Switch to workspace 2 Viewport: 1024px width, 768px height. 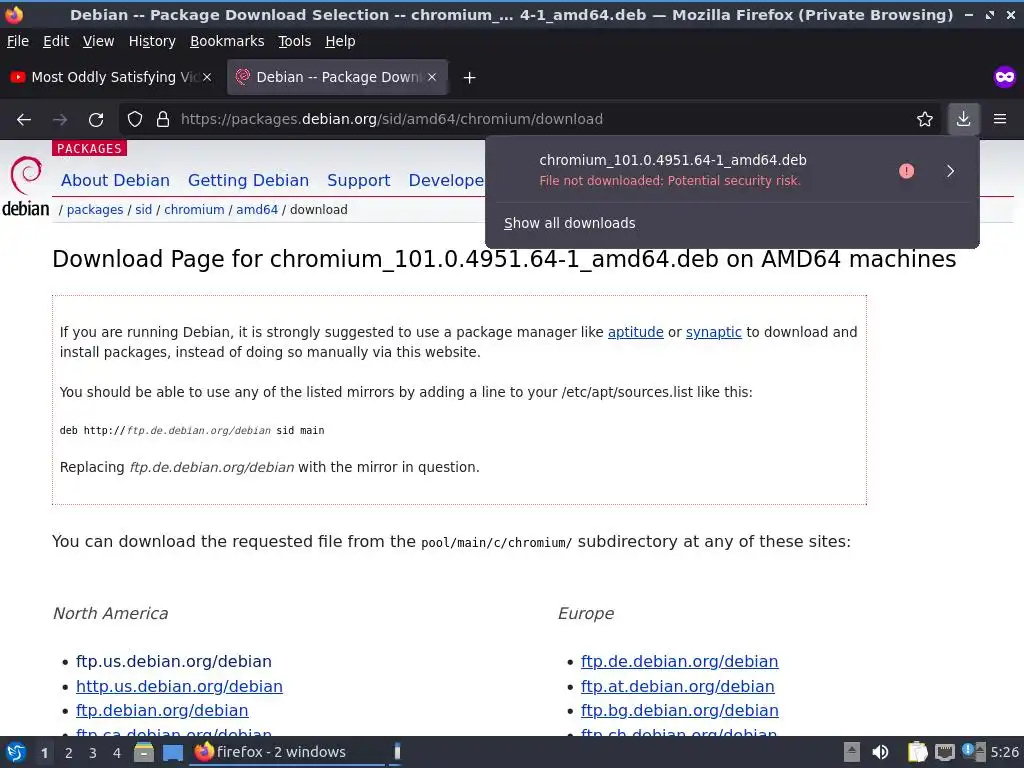click(68, 753)
